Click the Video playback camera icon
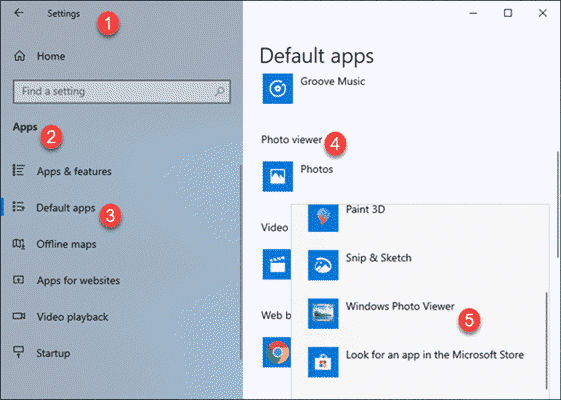 pyautogui.click(x=19, y=316)
